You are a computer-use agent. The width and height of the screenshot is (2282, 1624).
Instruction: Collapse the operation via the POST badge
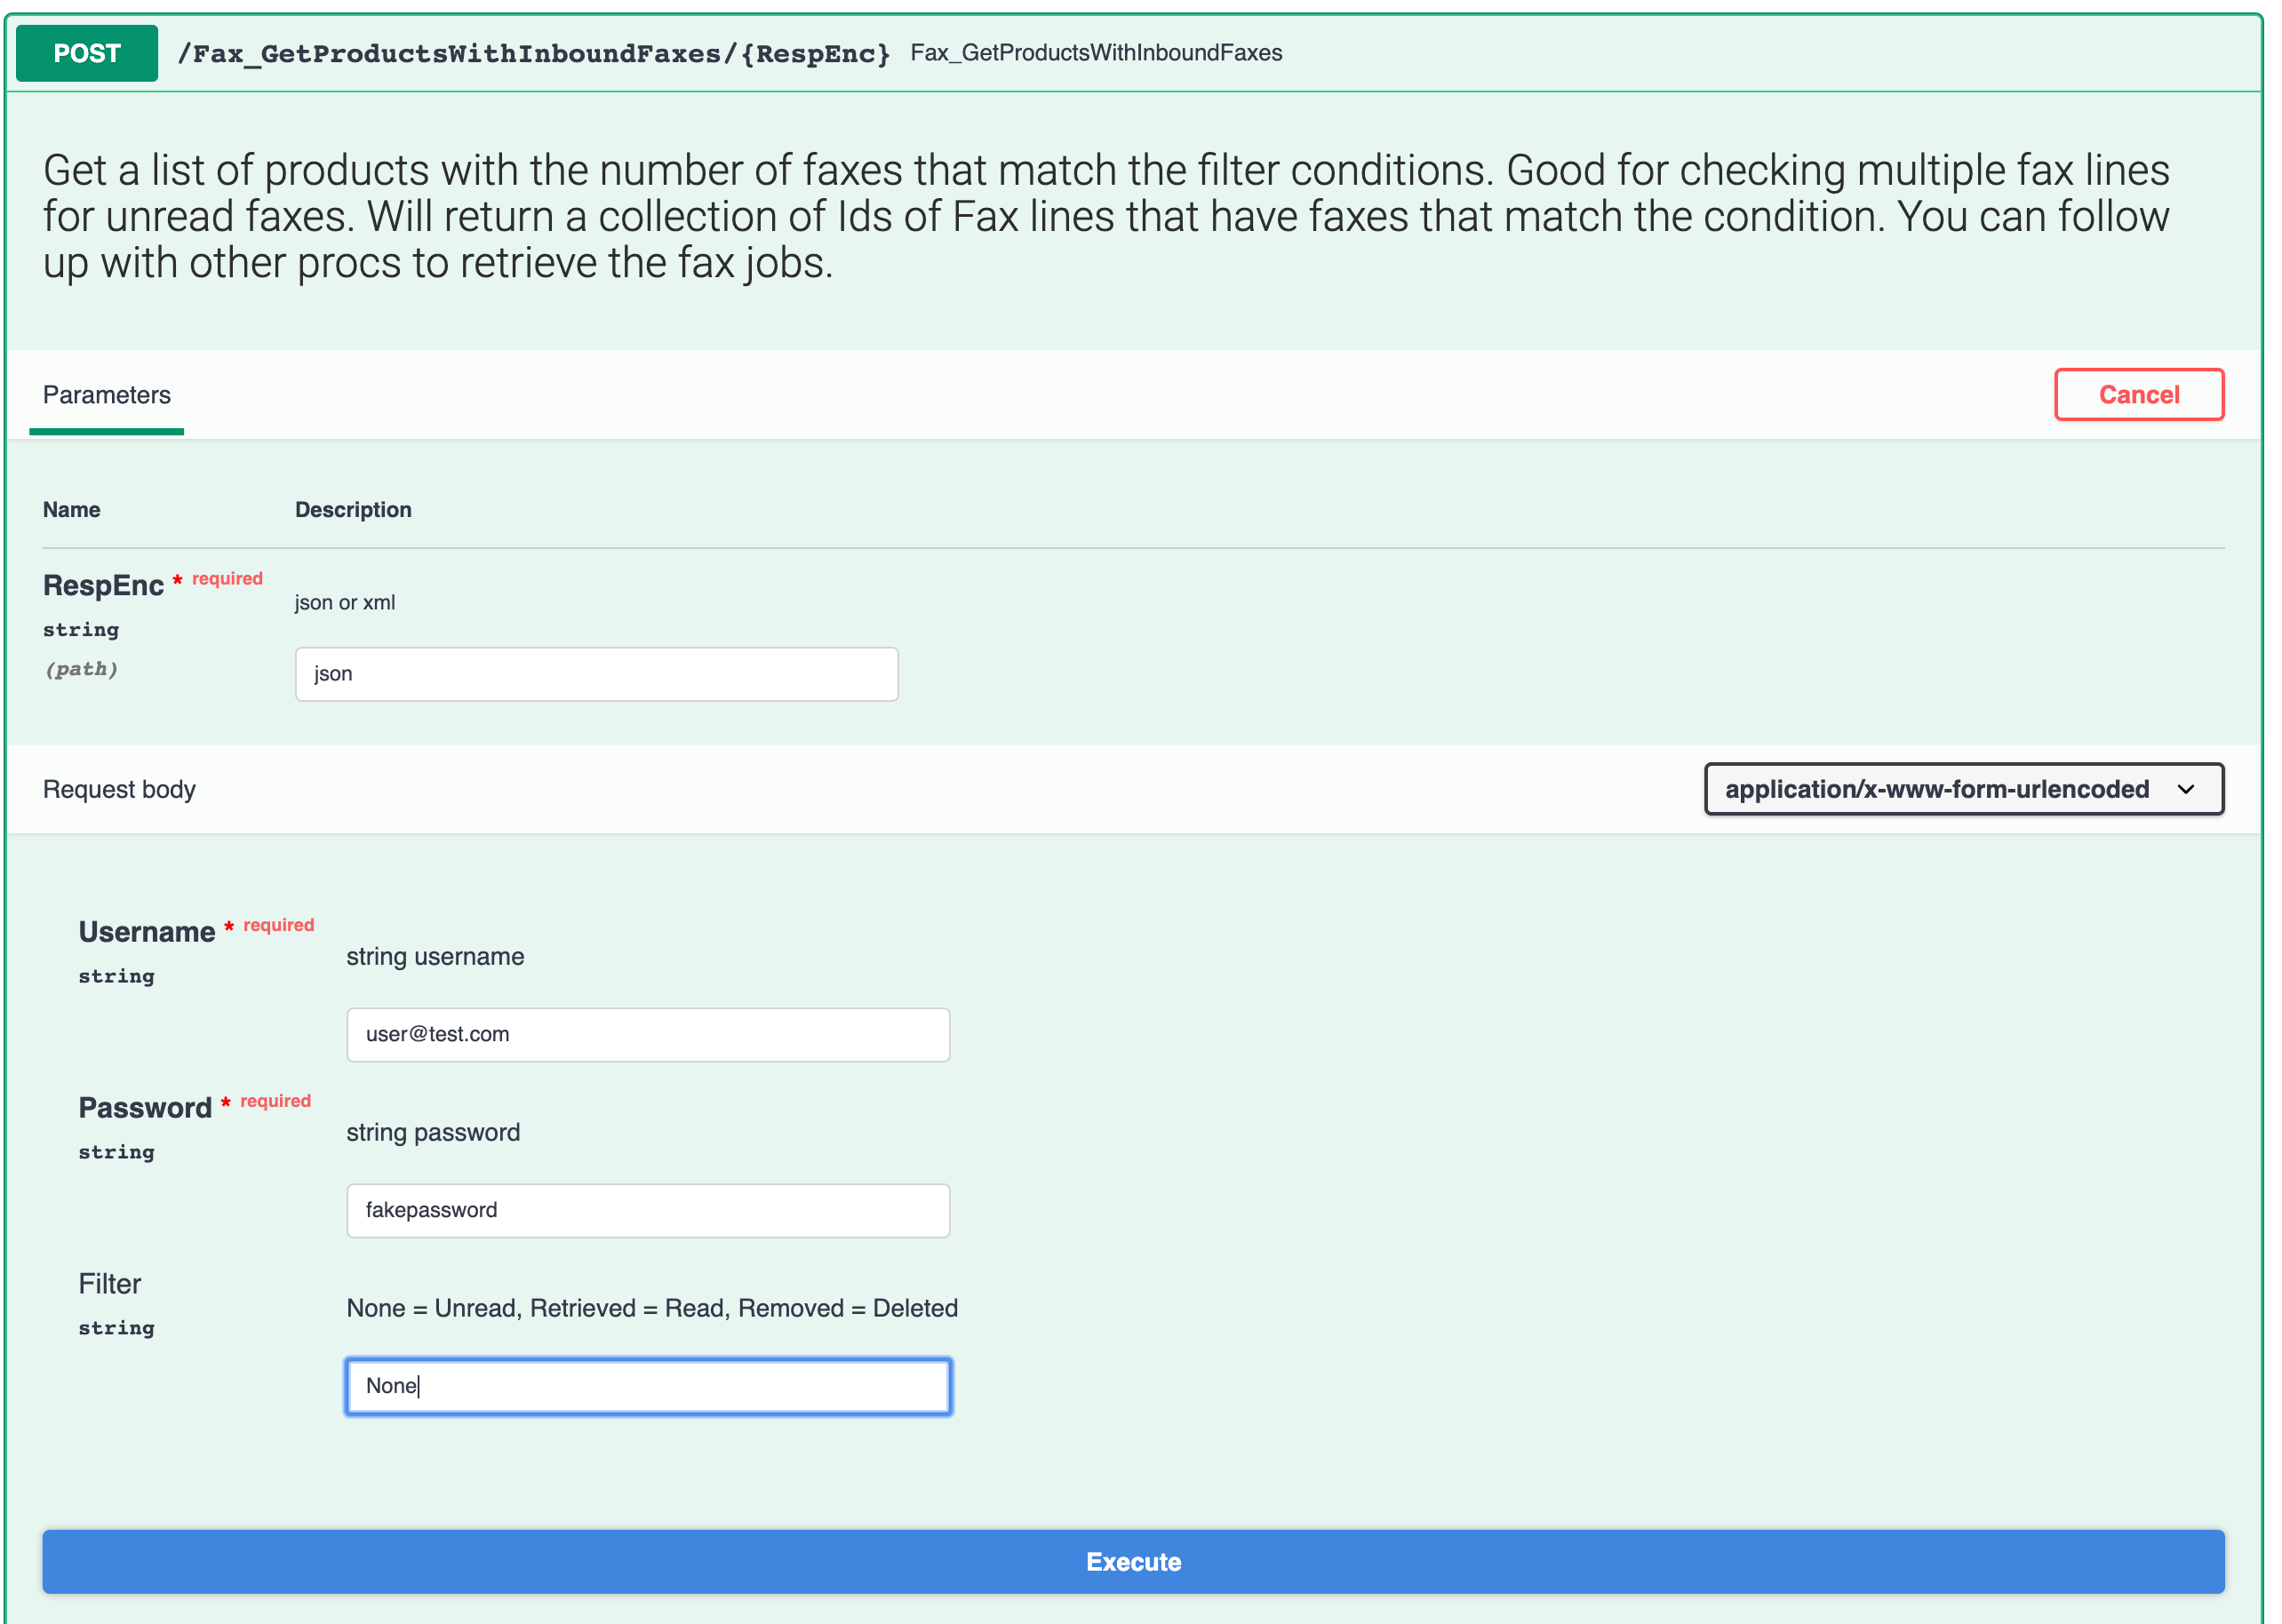coord(87,53)
